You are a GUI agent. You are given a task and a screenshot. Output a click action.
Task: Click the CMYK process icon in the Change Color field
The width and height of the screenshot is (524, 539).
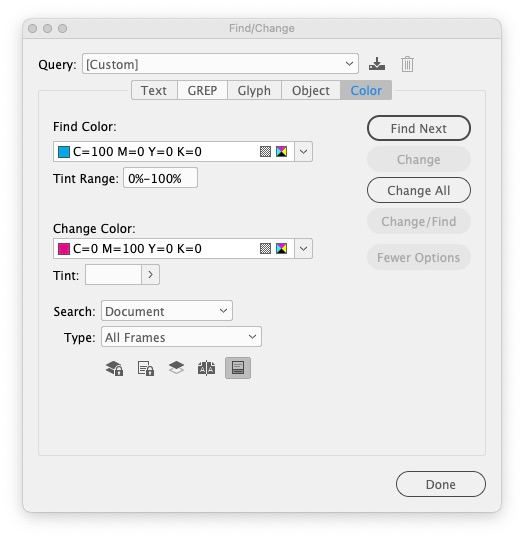pyautogui.click(x=281, y=249)
